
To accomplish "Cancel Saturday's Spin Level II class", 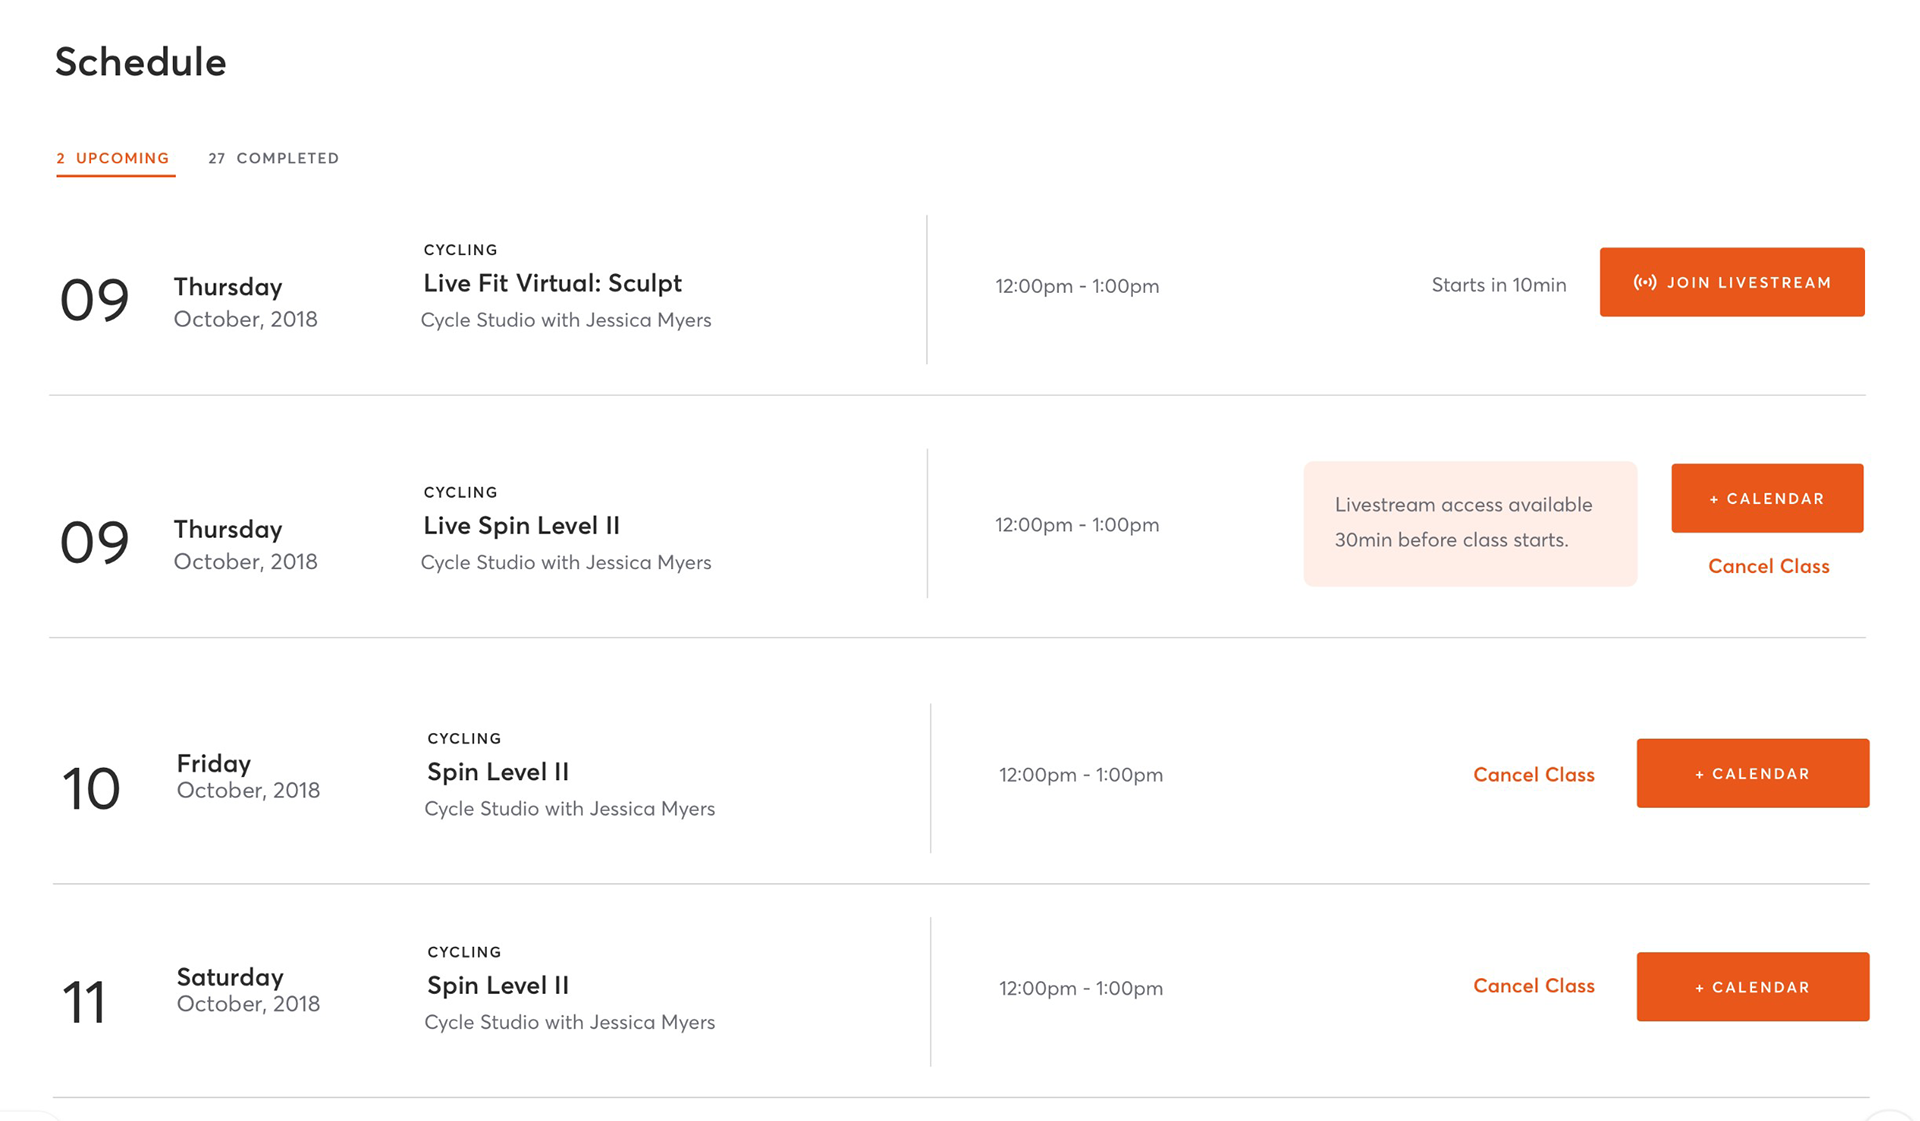I will (1534, 986).
